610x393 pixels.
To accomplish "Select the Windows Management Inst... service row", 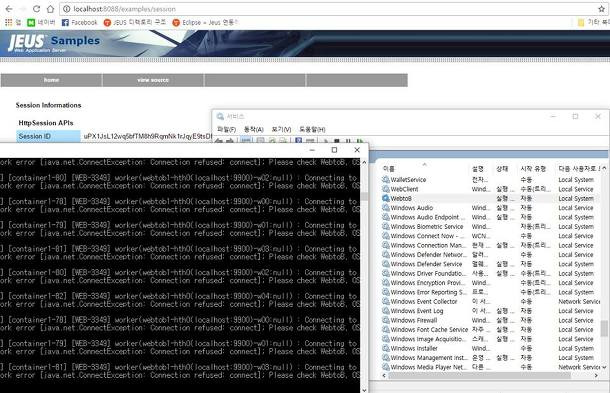I will click(x=491, y=358).
